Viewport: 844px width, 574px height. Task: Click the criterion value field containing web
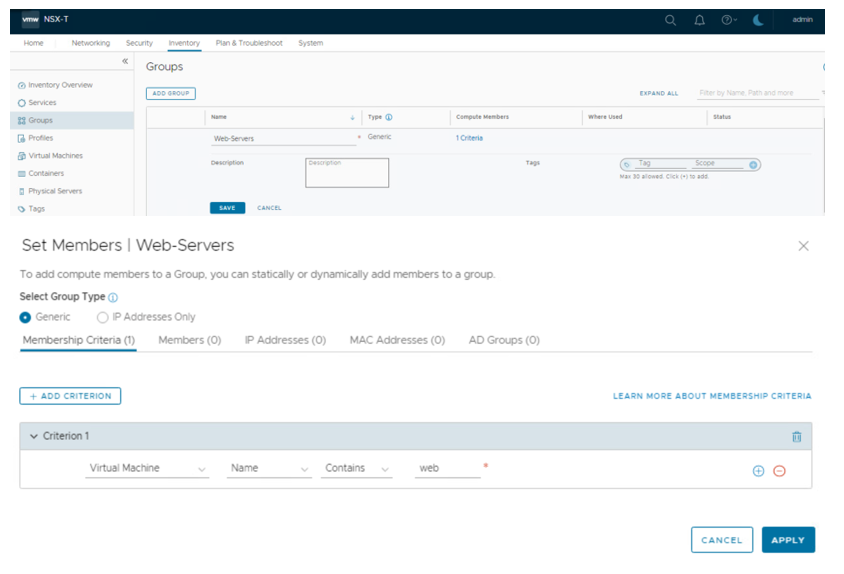click(x=447, y=468)
